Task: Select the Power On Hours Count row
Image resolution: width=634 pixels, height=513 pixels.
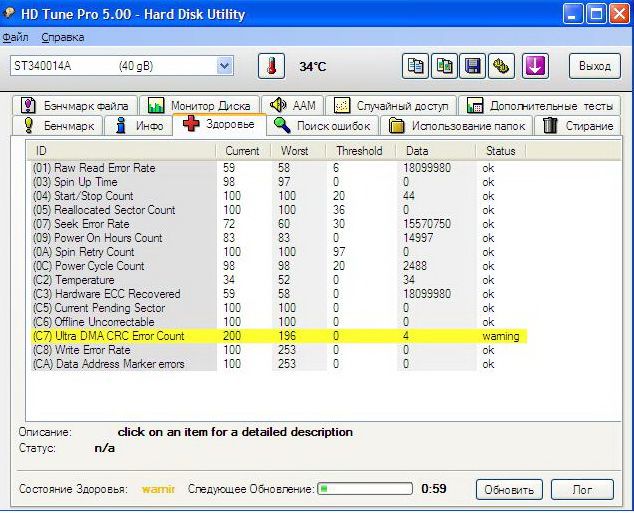Action: (x=279, y=238)
